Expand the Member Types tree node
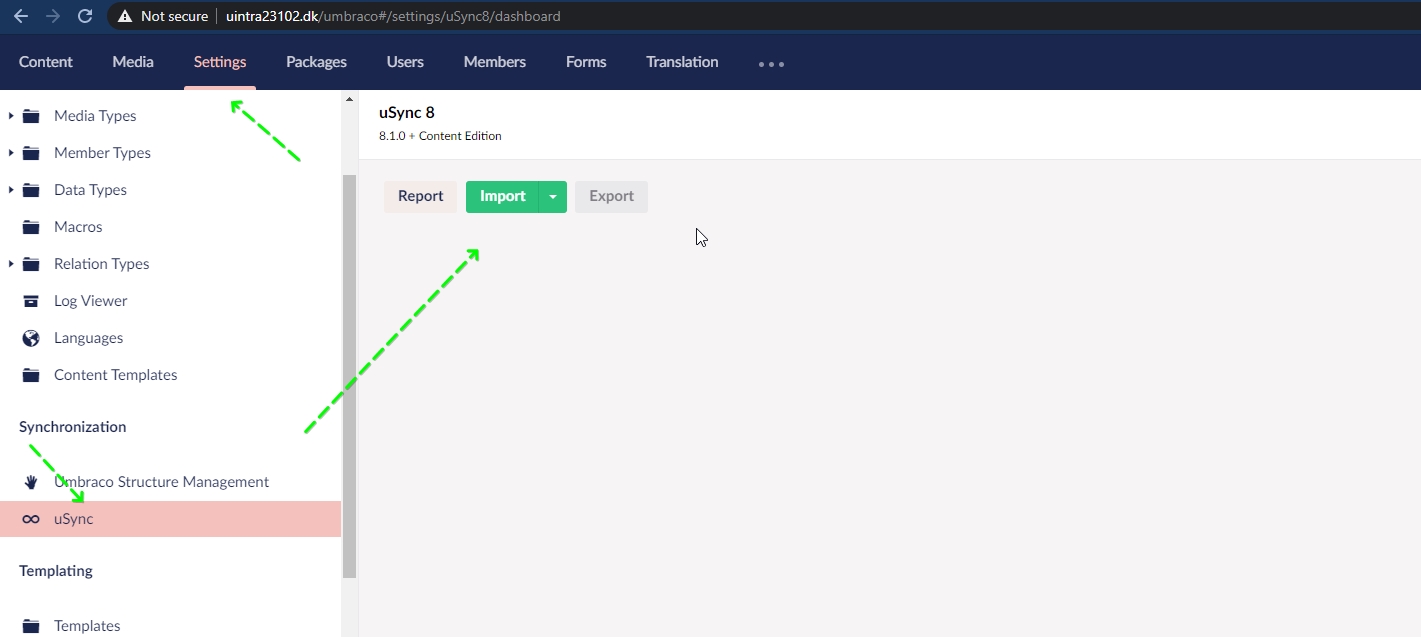 [x=11, y=153]
